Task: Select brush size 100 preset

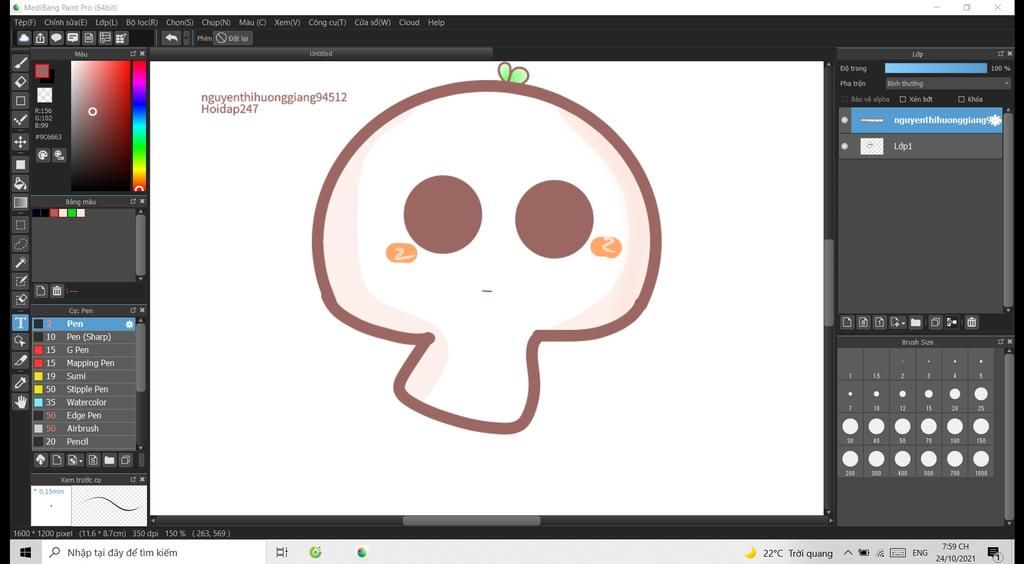Action: 955,428
